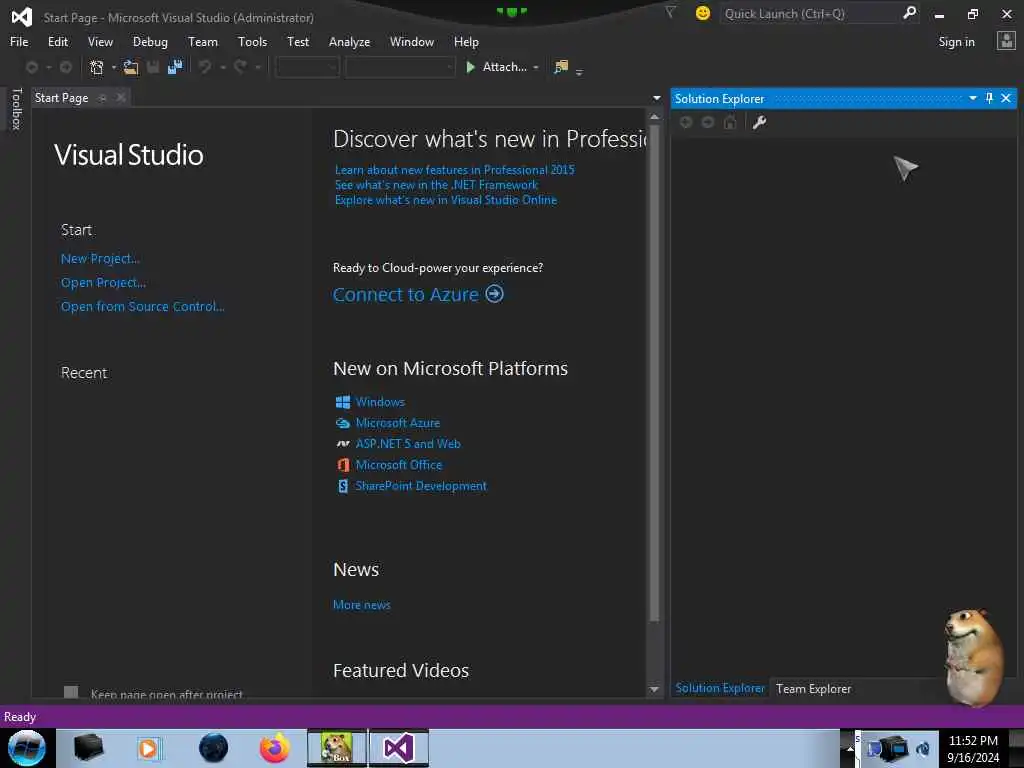The height and width of the screenshot is (768, 1024).
Task: Click the Open Project... link
Action: pyautogui.click(x=103, y=282)
